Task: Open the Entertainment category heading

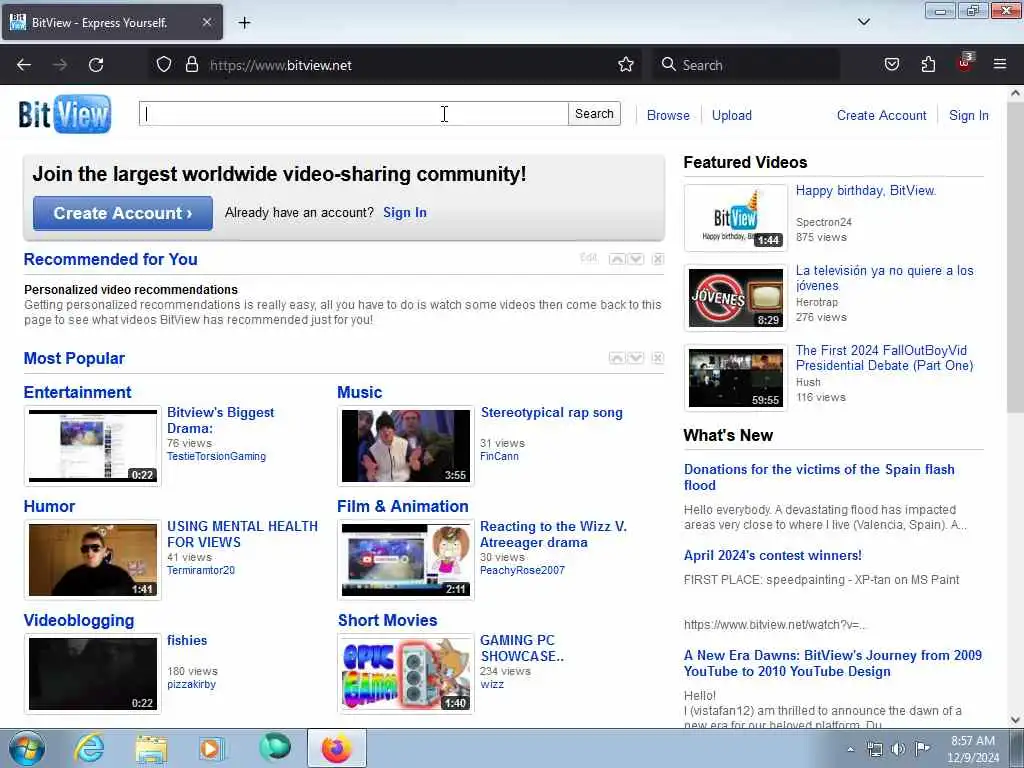Action: point(77,392)
